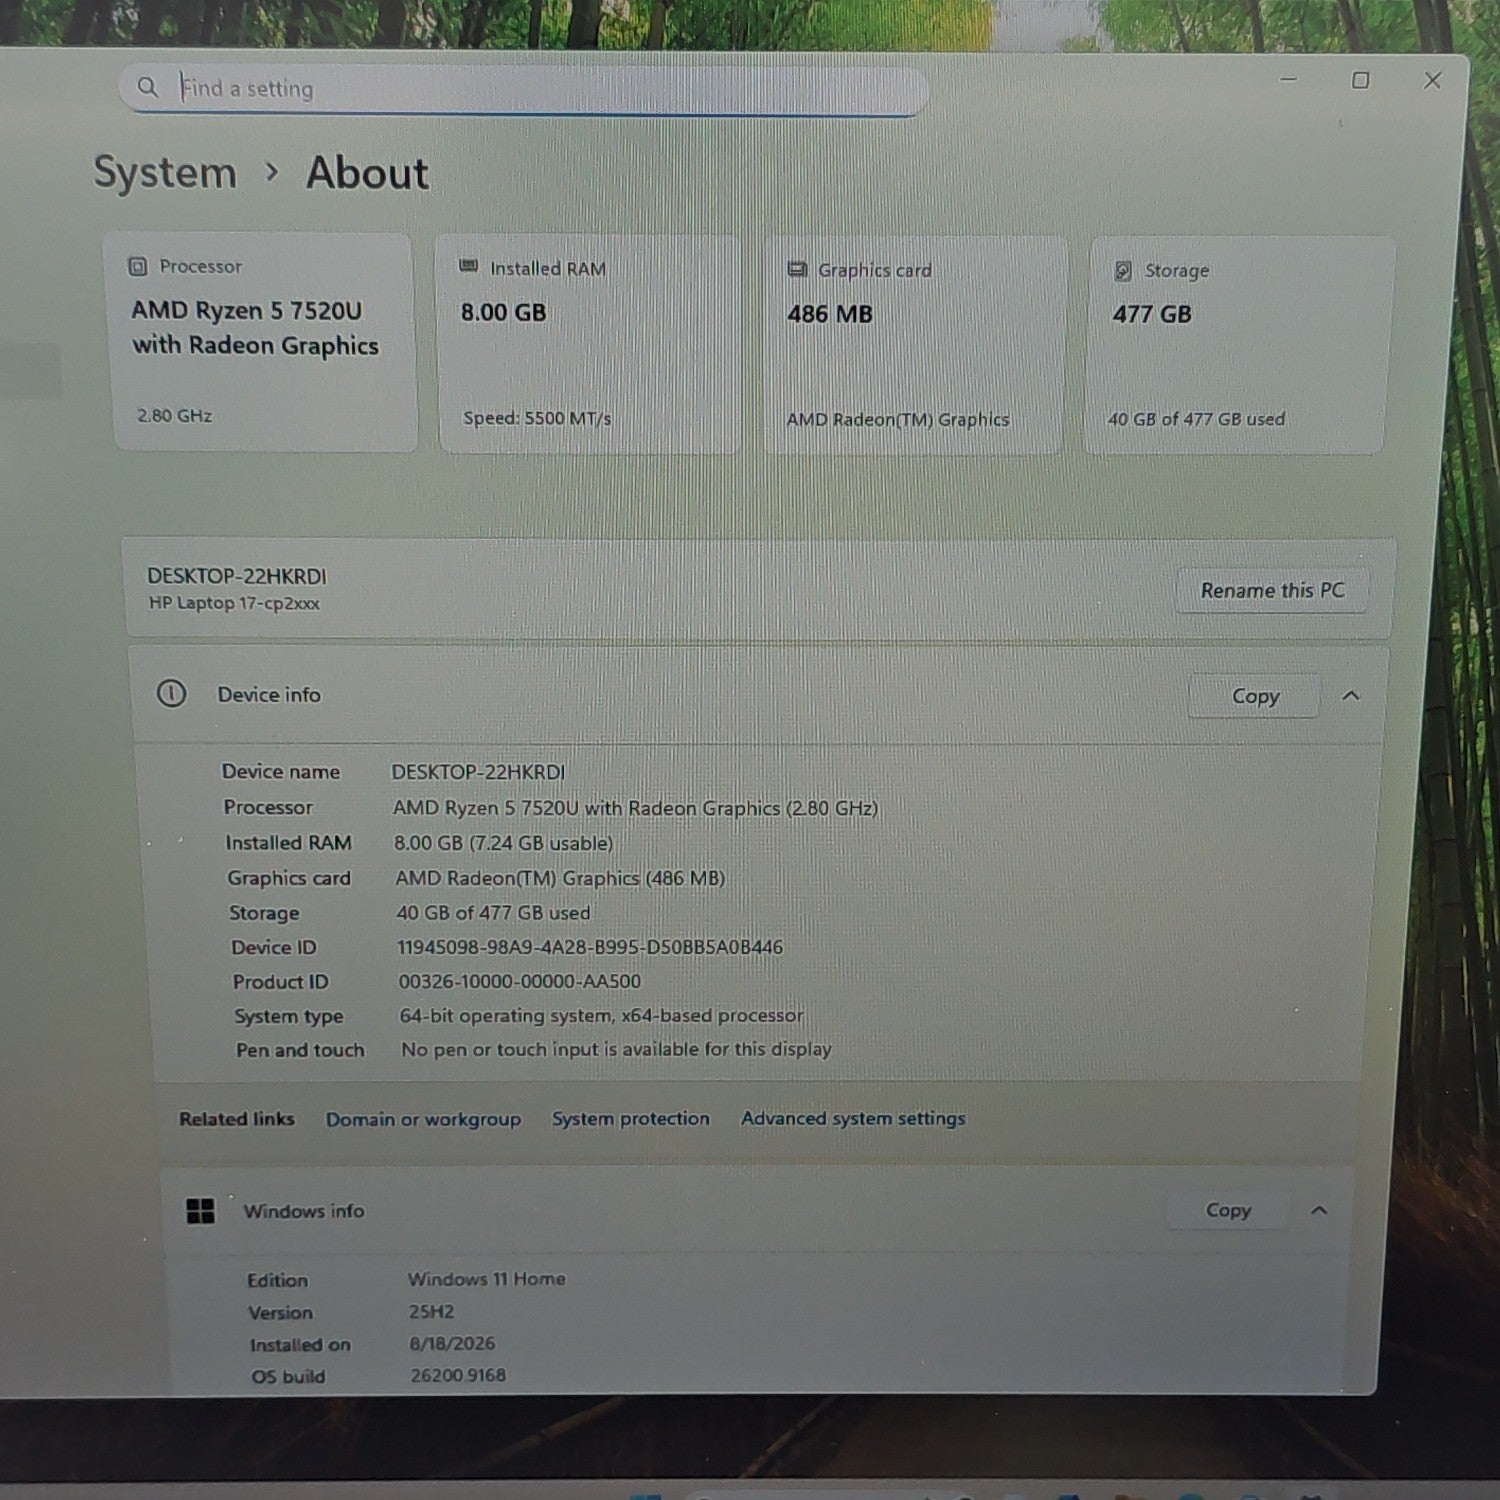Copy the Windows info details
Image resolution: width=1500 pixels, height=1500 pixels.
(x=1228, y=1210)
